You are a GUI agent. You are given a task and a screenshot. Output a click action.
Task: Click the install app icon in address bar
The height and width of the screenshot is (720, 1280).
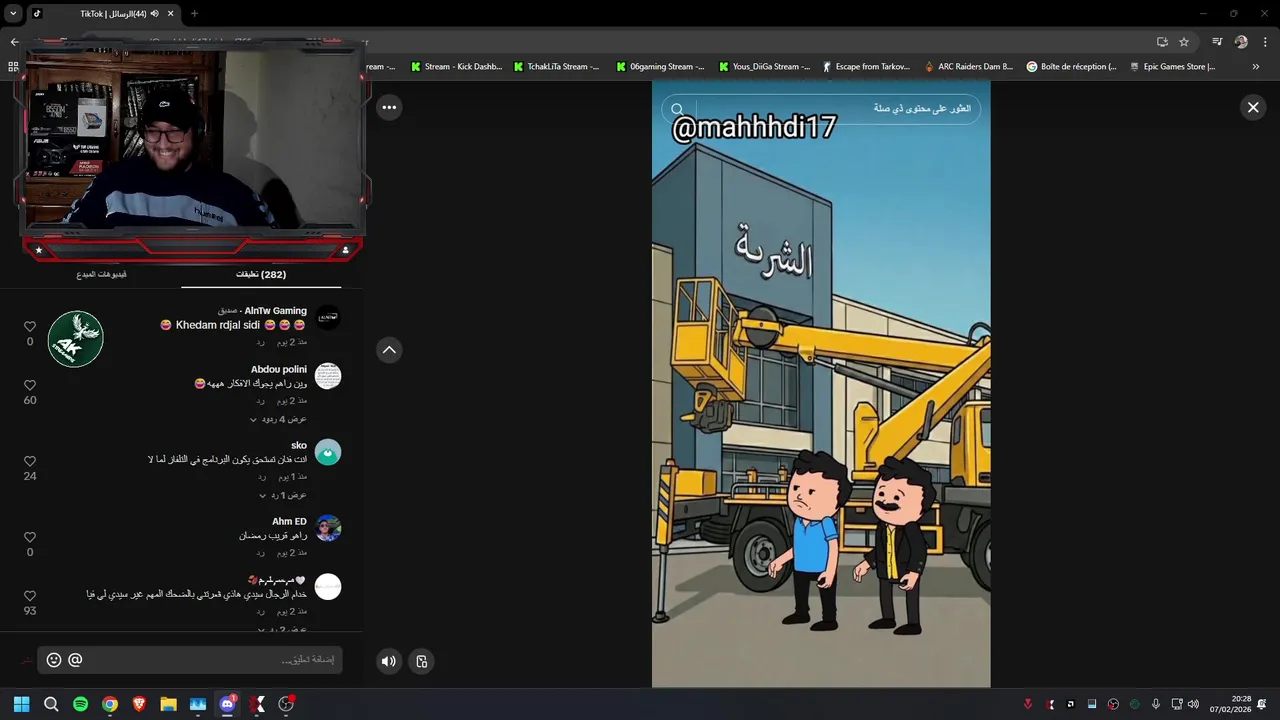(1162, 42)
